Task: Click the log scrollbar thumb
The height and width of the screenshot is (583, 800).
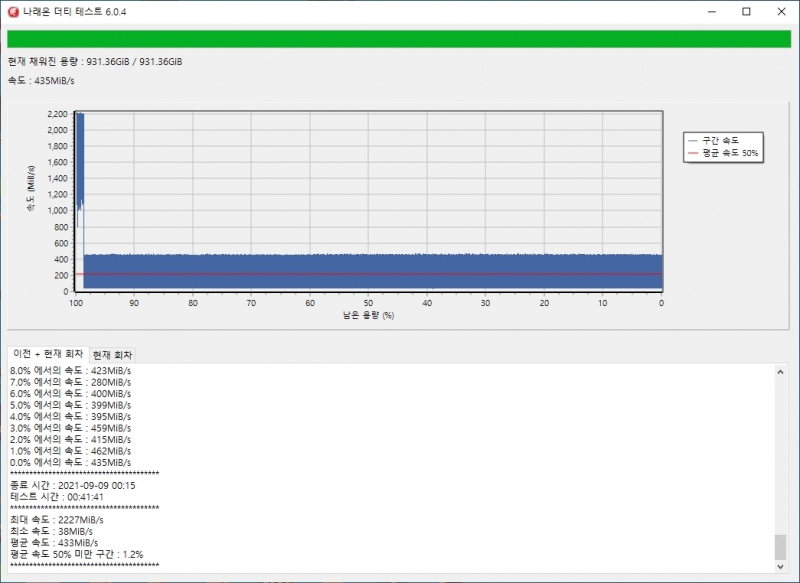Action: pyautogui.click(x=780, y=547)
